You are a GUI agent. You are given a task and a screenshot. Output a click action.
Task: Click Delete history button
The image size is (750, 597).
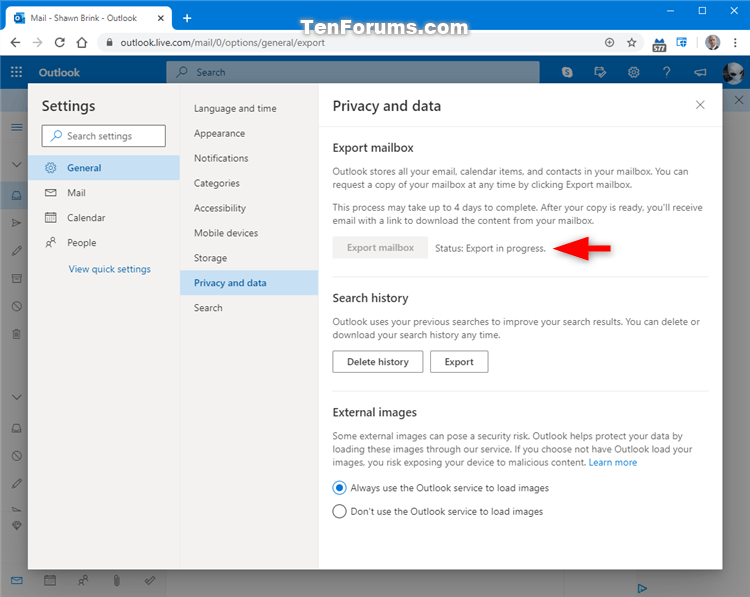[378, 362]
